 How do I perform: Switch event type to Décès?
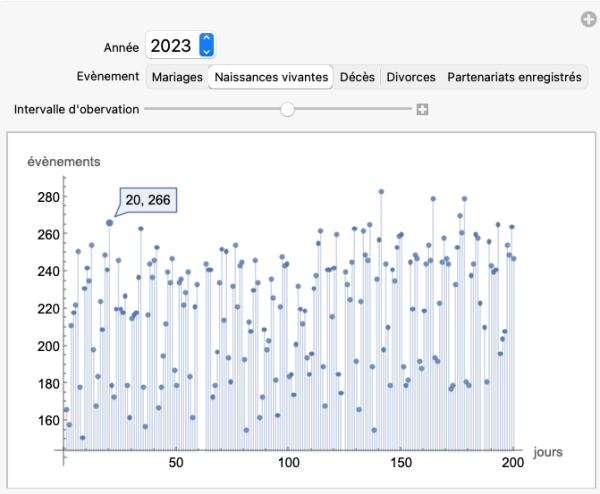tap(357, 77)
